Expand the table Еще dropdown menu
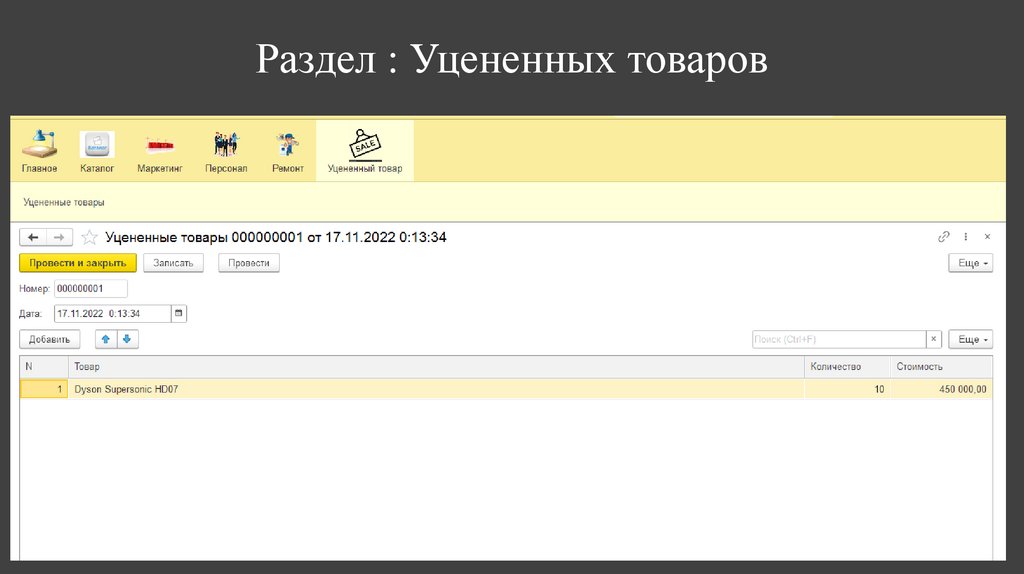The height and width of the screenshot is (574, 1024). pos(970,340)
